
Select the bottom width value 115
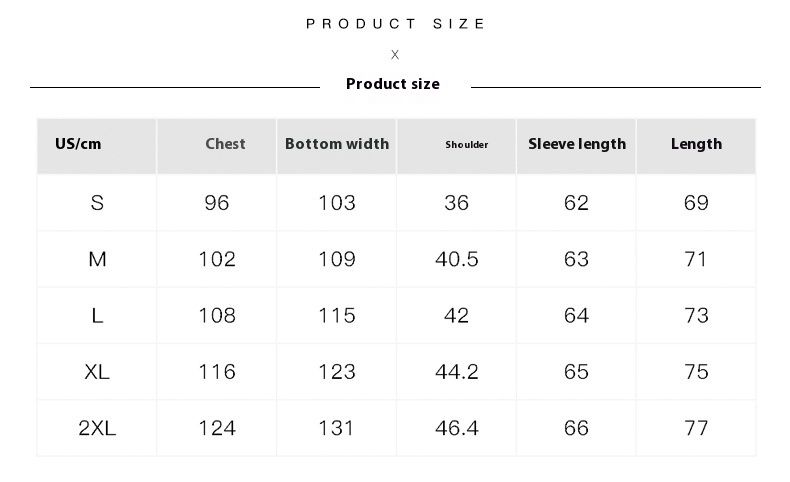click(337, 316)
